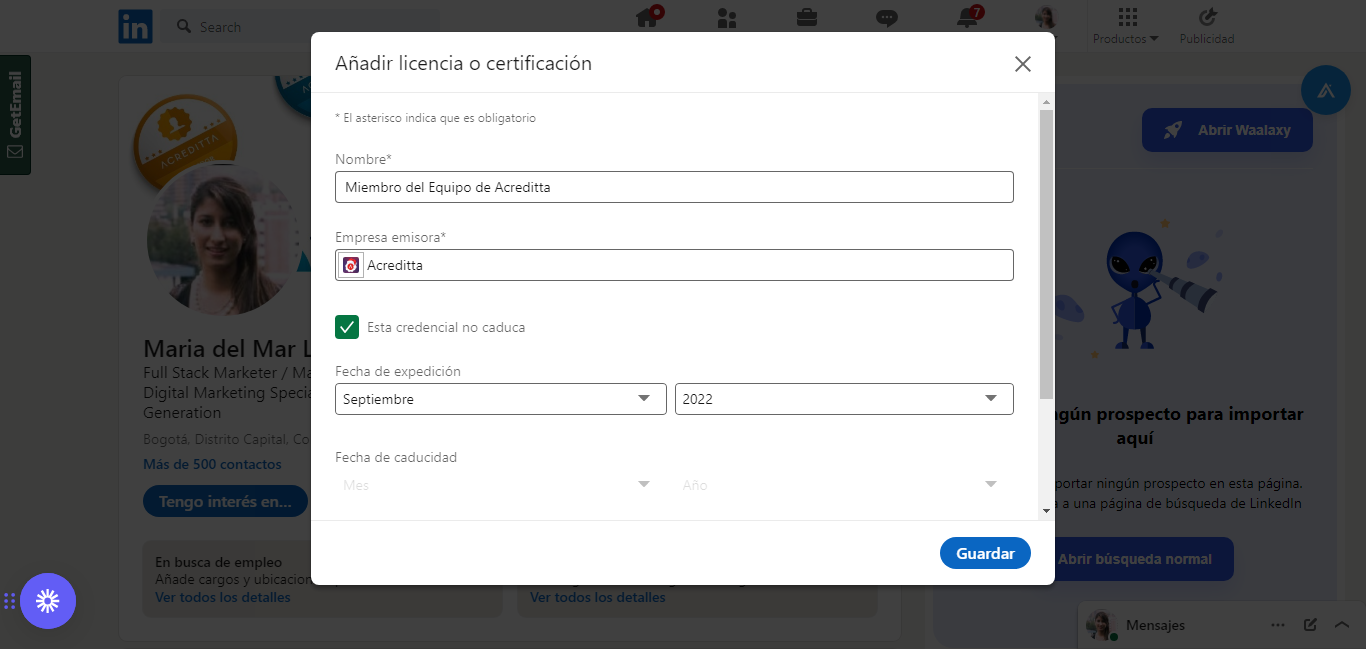
Task: Click the LinkedIn link in Waalaxy text
Action: pyautogui.click(x=1276, y=504)
